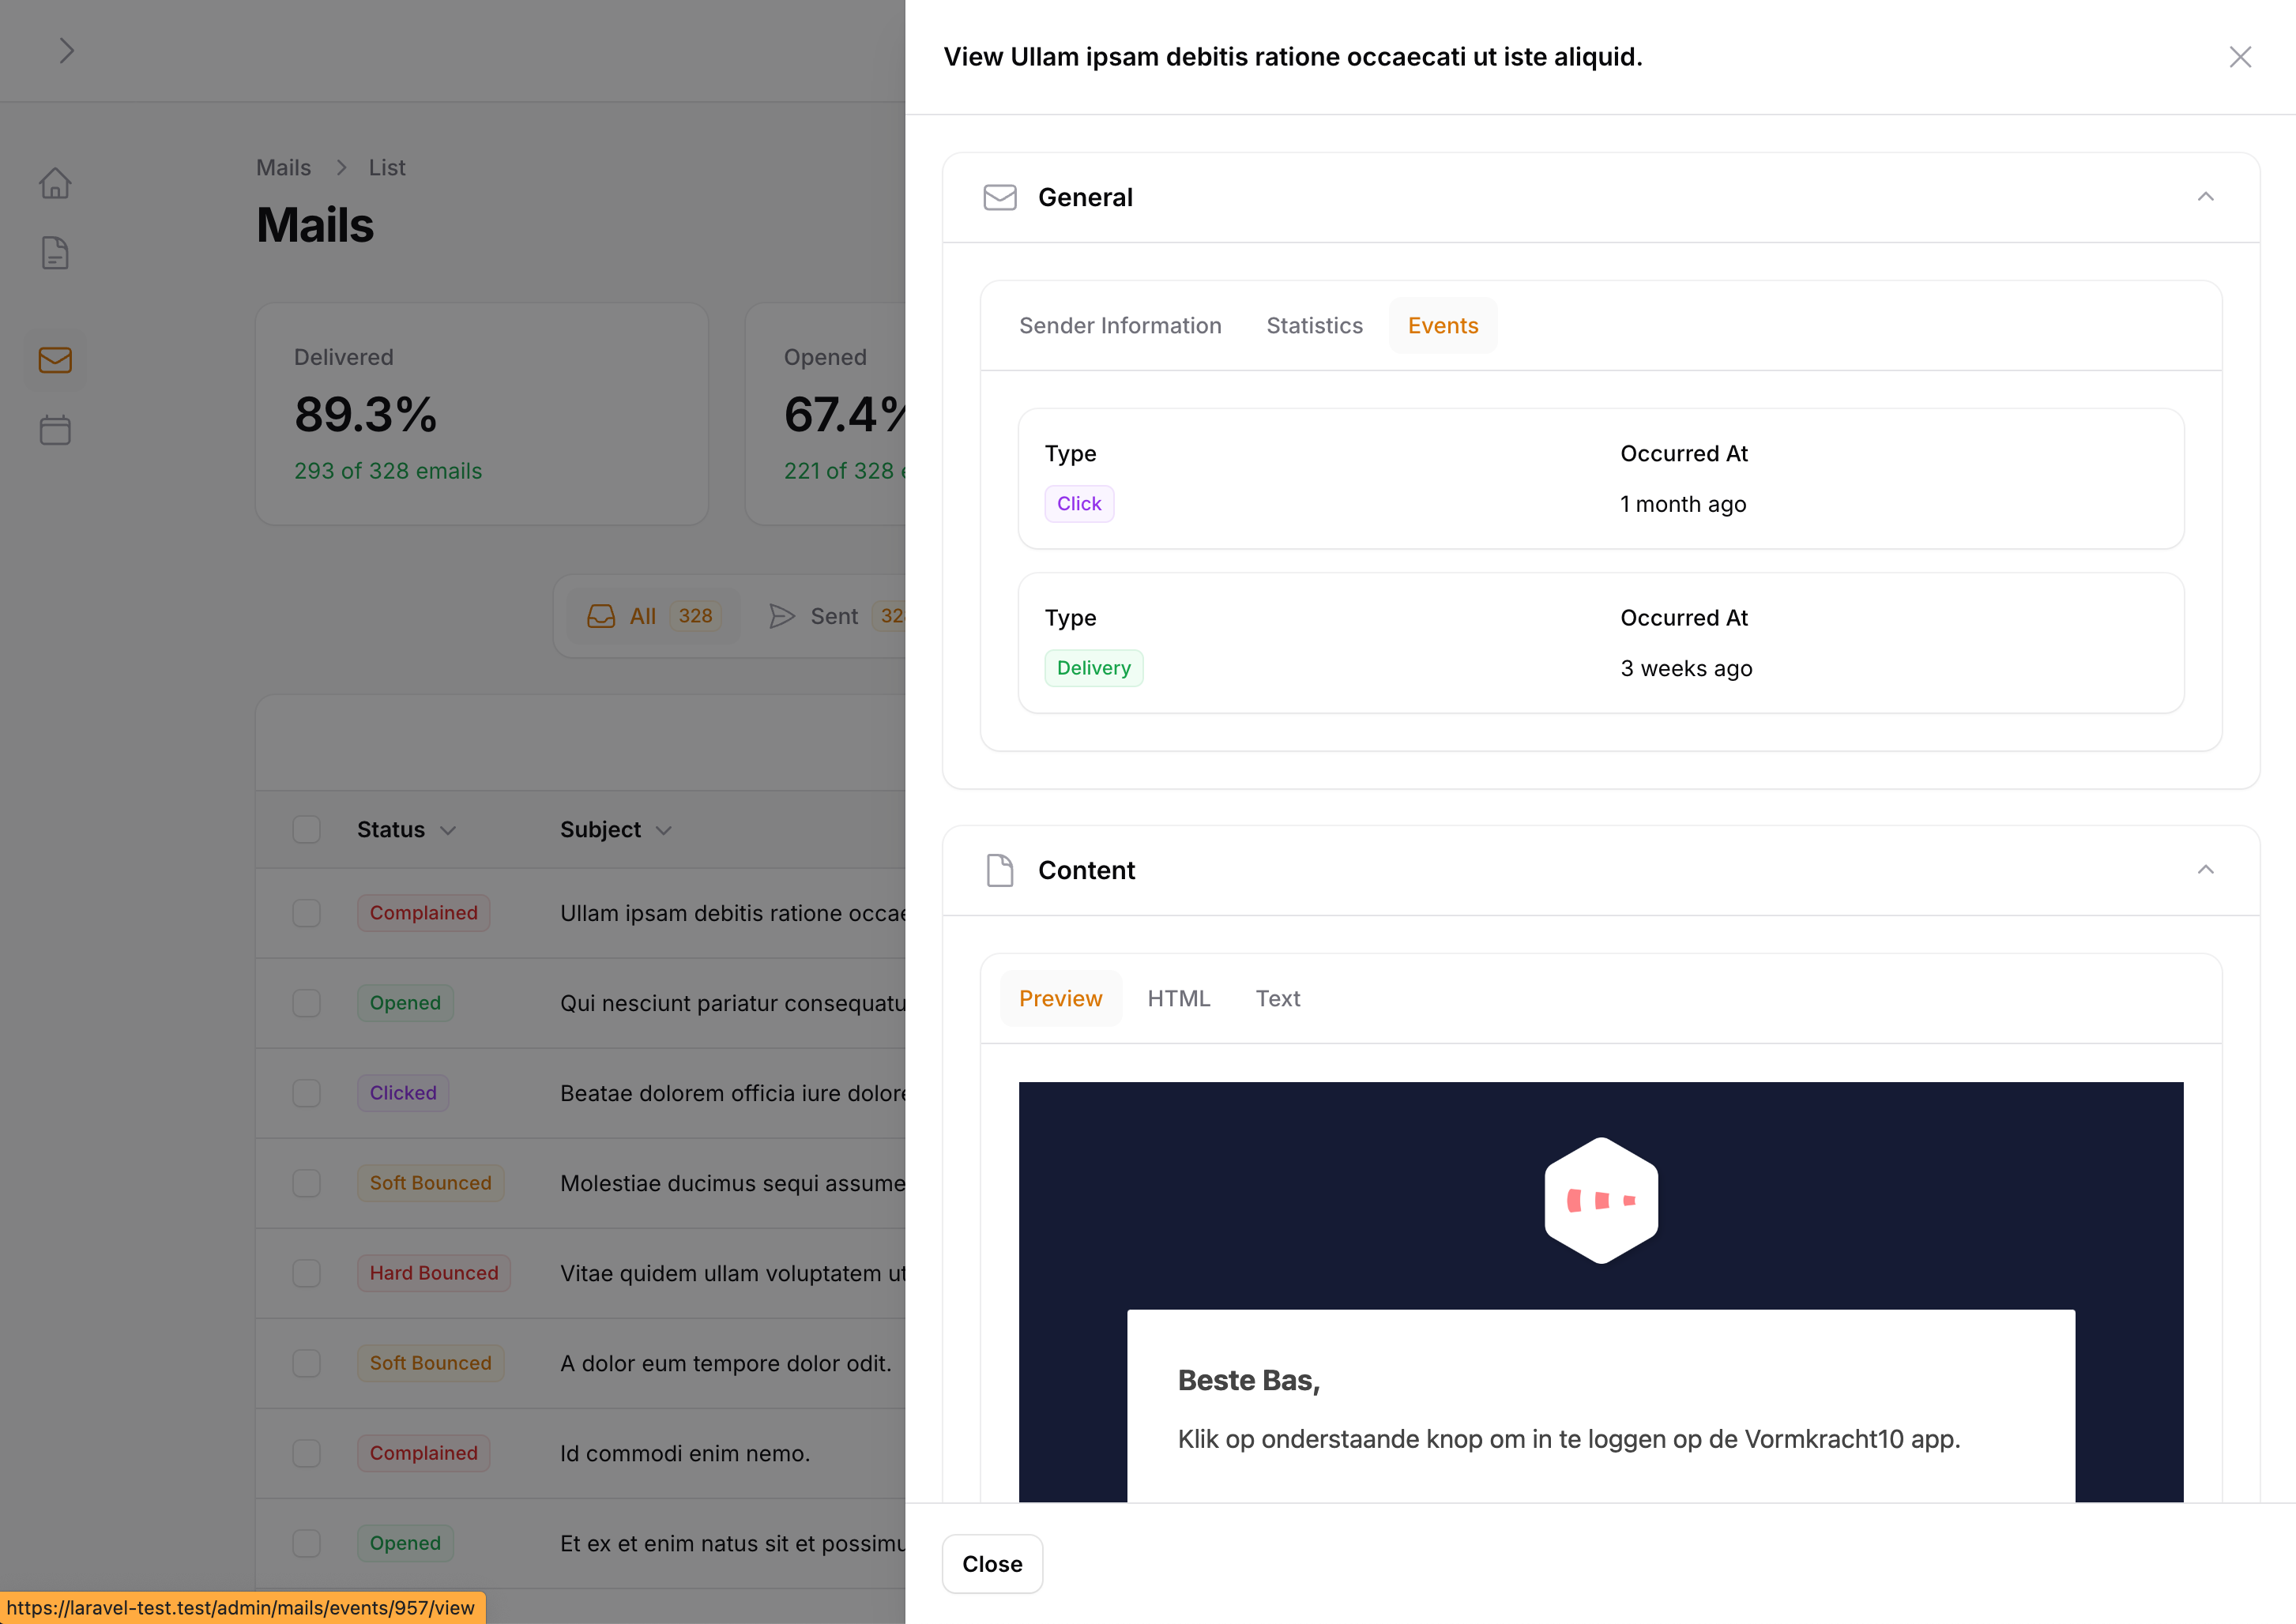Toggle the select-all checkbox in table header
The image size is (2296, 1624).
click(306, 829)
